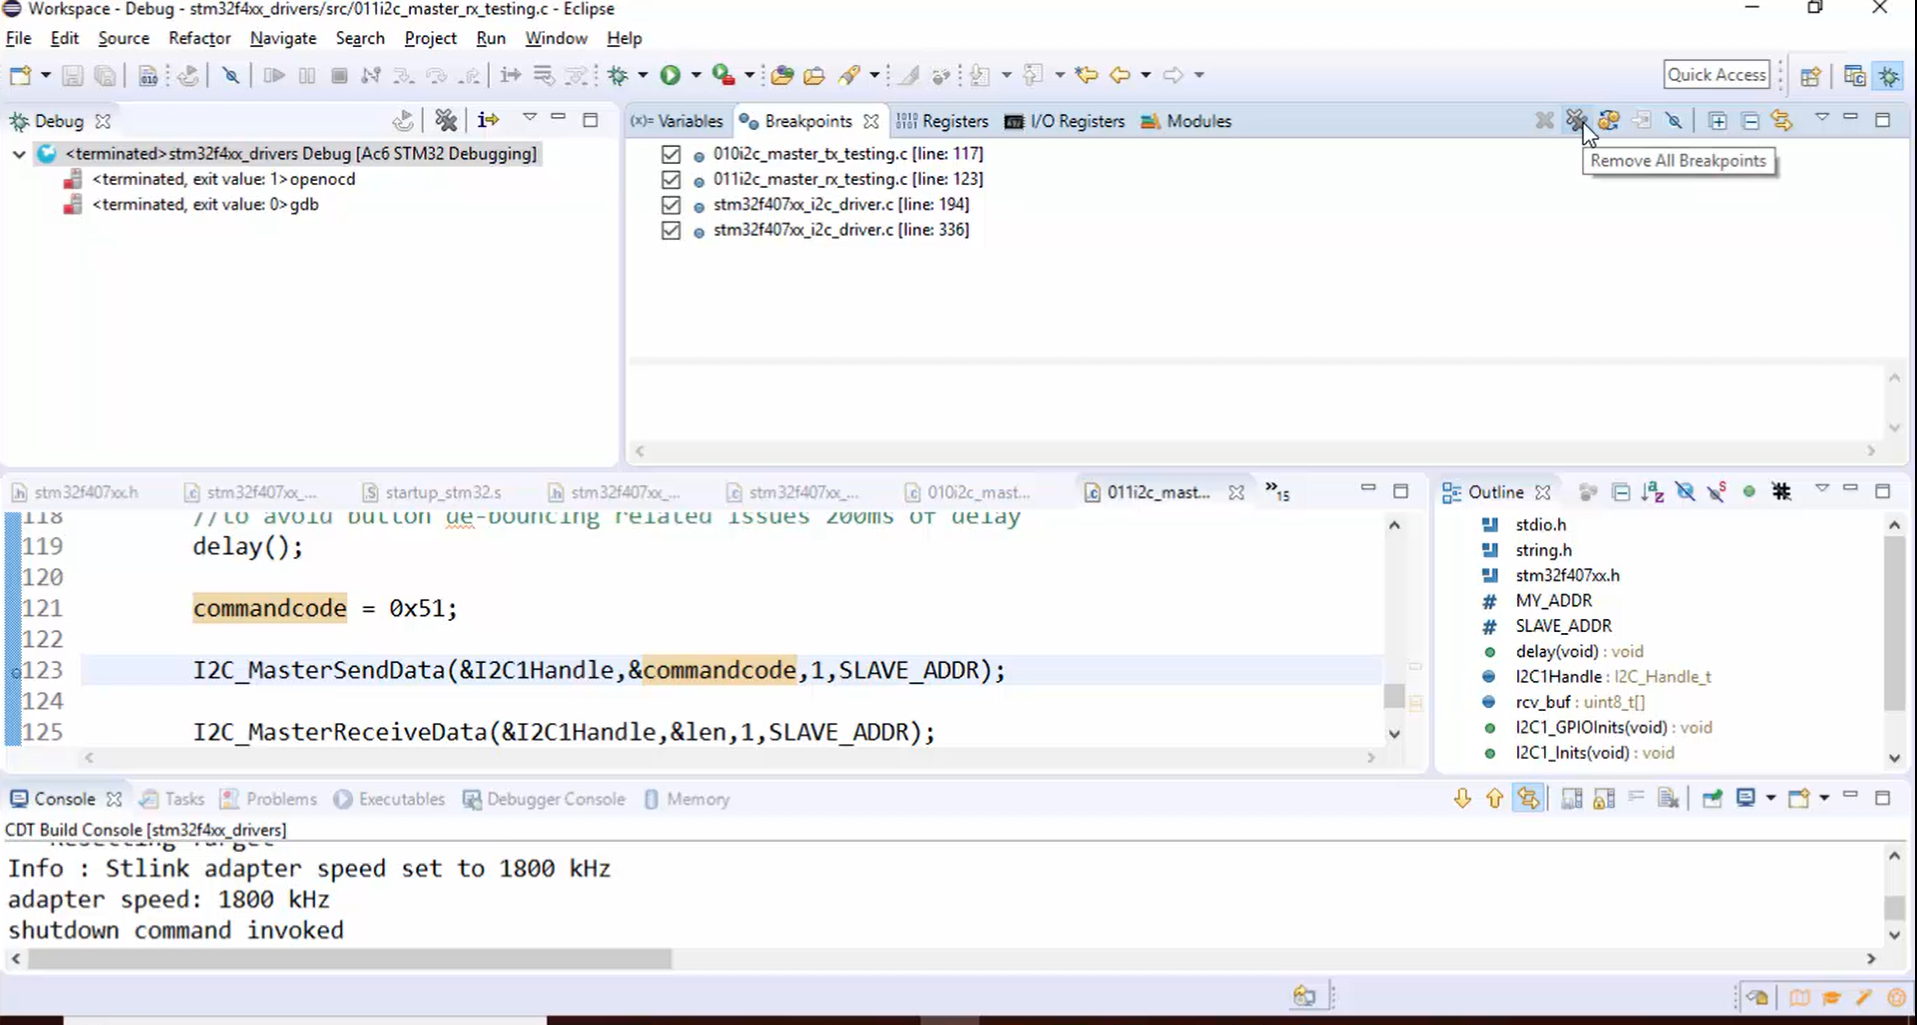Click the Save toolbar icon

coord(72,75)
